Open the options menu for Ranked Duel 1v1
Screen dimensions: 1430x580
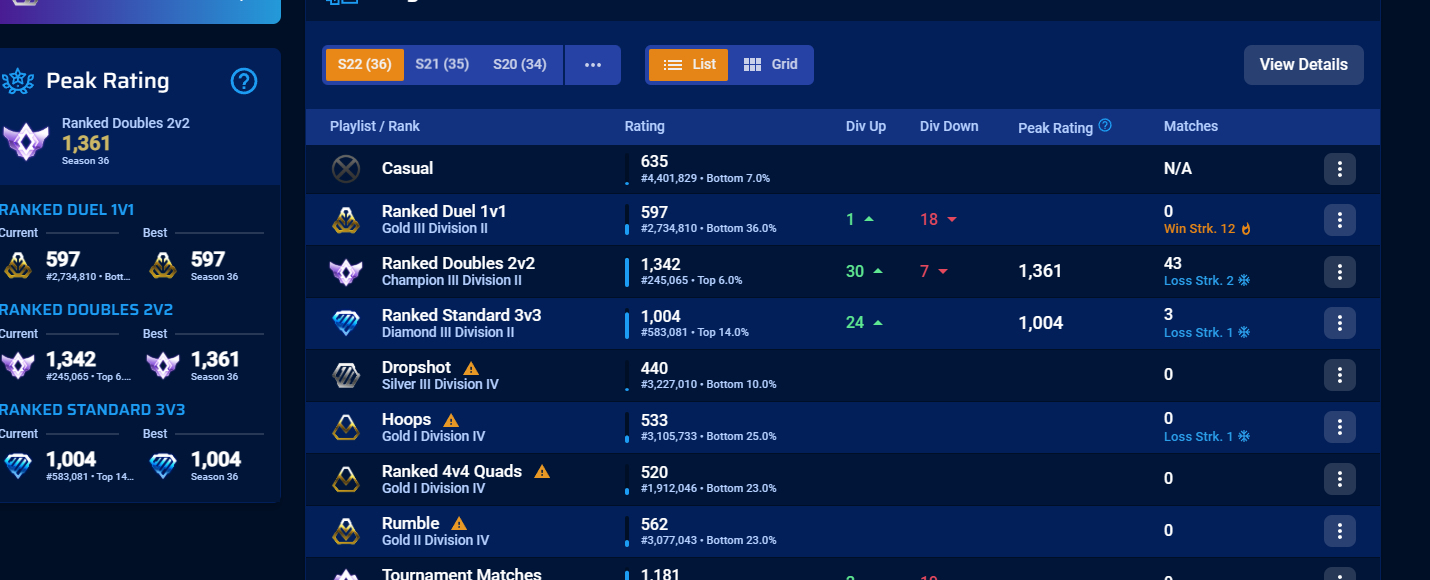[x=1339, y=219]
